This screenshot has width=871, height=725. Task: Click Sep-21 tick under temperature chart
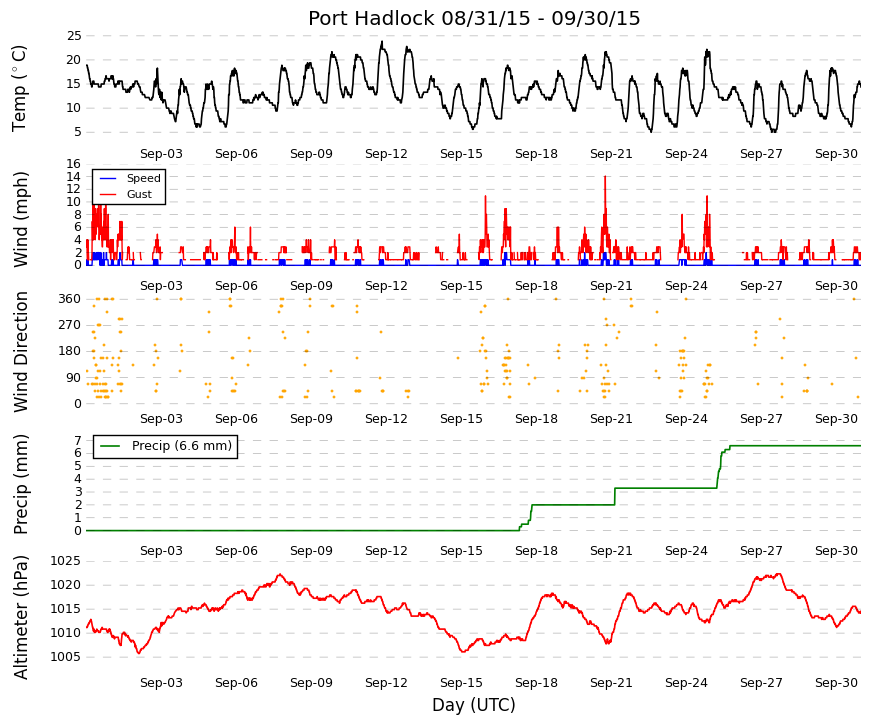click(611, 154)
